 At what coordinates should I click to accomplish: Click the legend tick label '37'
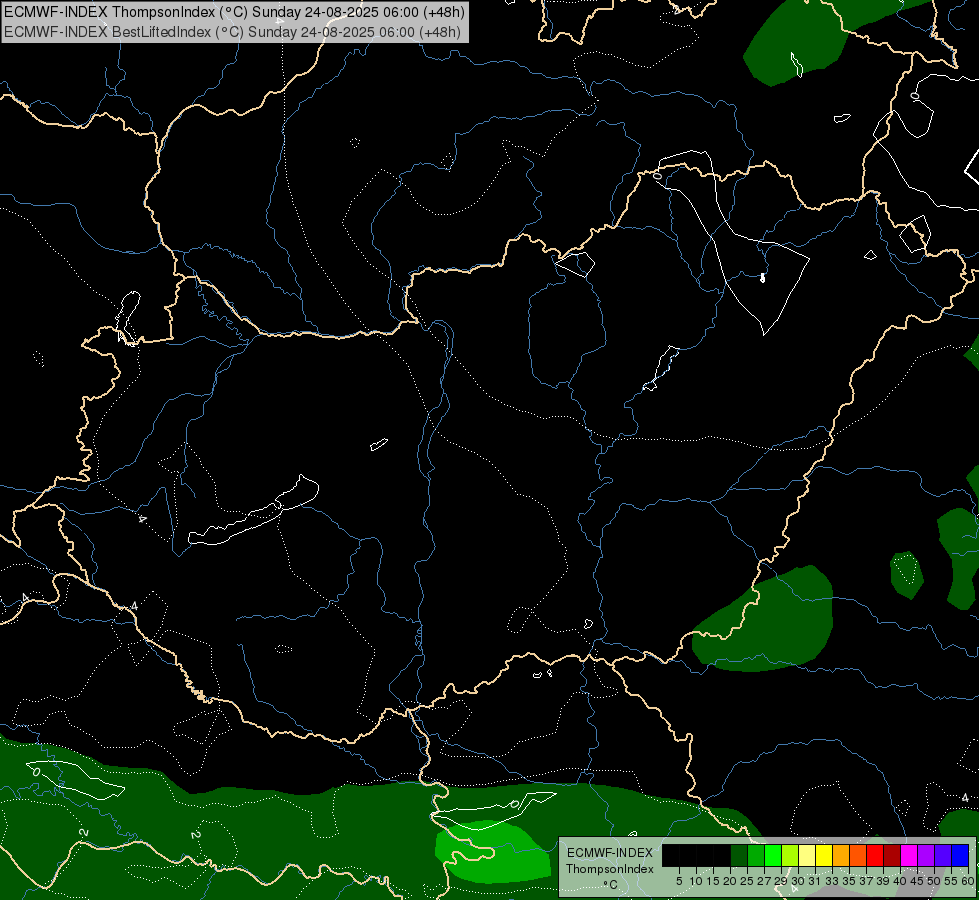click(866, 881)
